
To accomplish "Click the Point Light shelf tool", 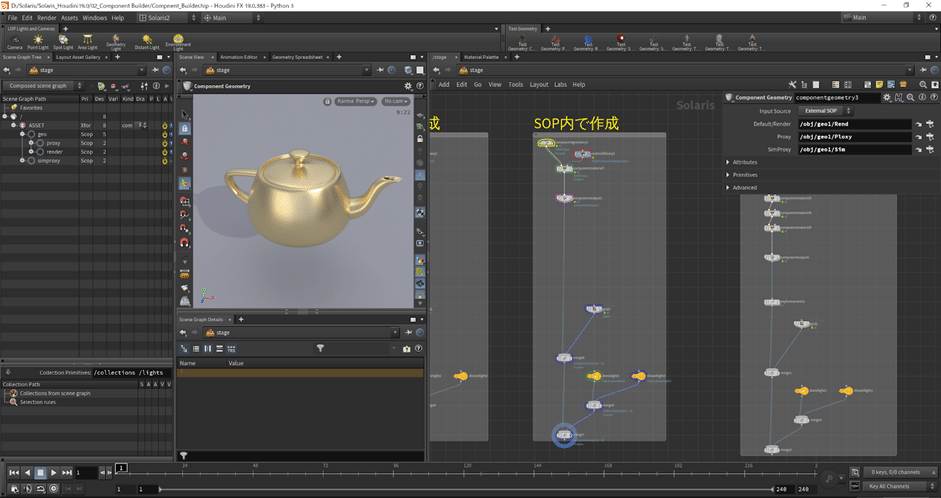I will [x=38, y=41].
